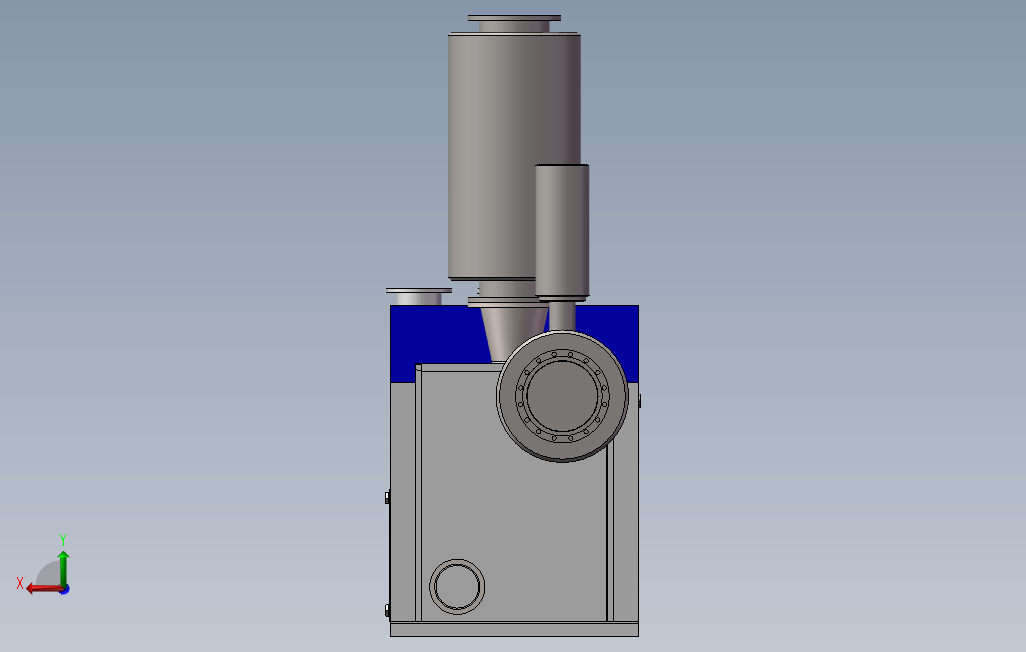
Task: Select the short flanged nozzle on blue housing
Action: tap(419, 297)
